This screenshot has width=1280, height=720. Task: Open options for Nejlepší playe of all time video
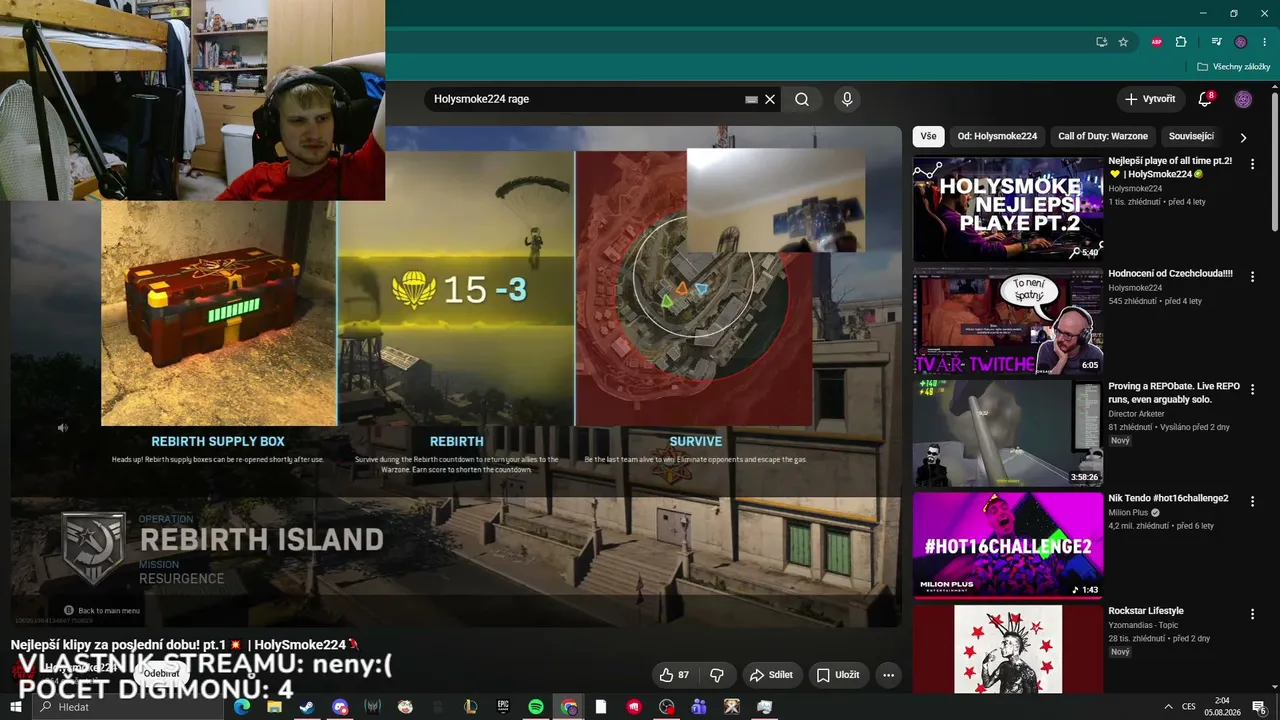point(1252,163)
